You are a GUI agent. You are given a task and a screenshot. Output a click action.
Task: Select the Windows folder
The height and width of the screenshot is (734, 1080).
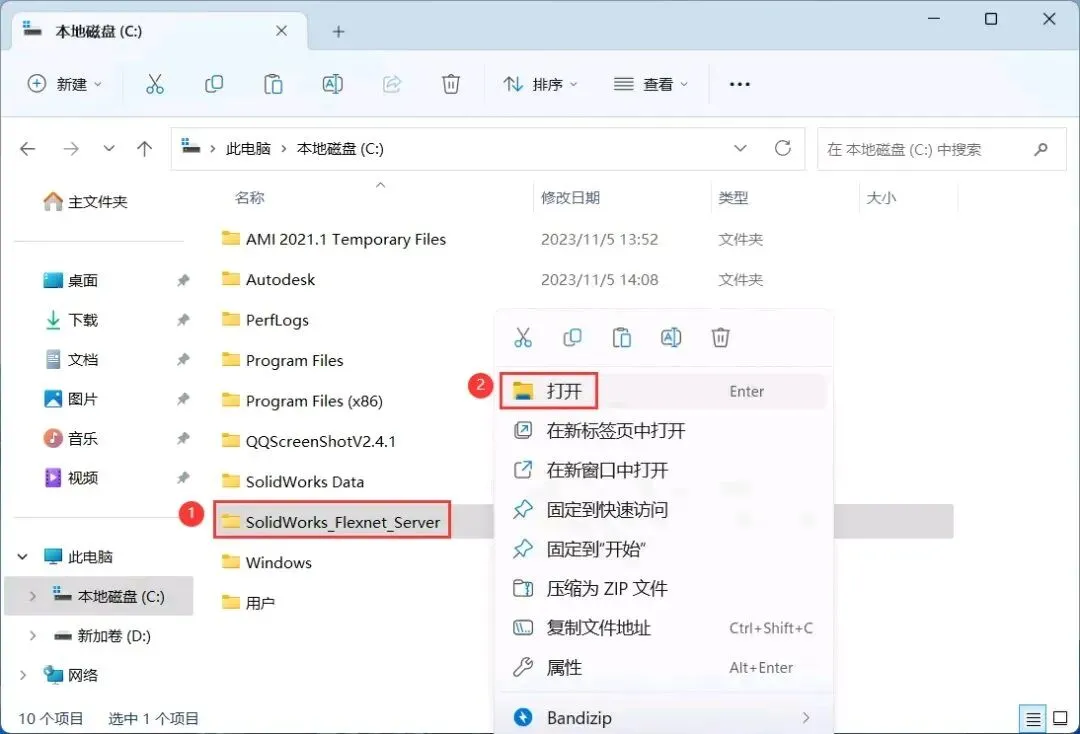tap(267, 563)
